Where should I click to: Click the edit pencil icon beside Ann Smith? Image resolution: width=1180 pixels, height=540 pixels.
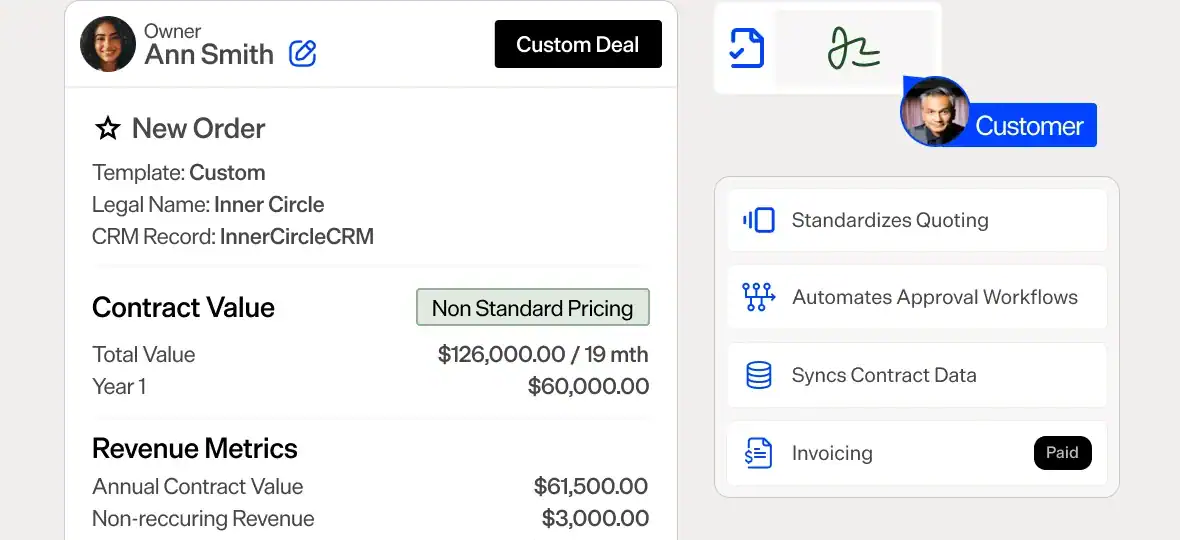303,53
